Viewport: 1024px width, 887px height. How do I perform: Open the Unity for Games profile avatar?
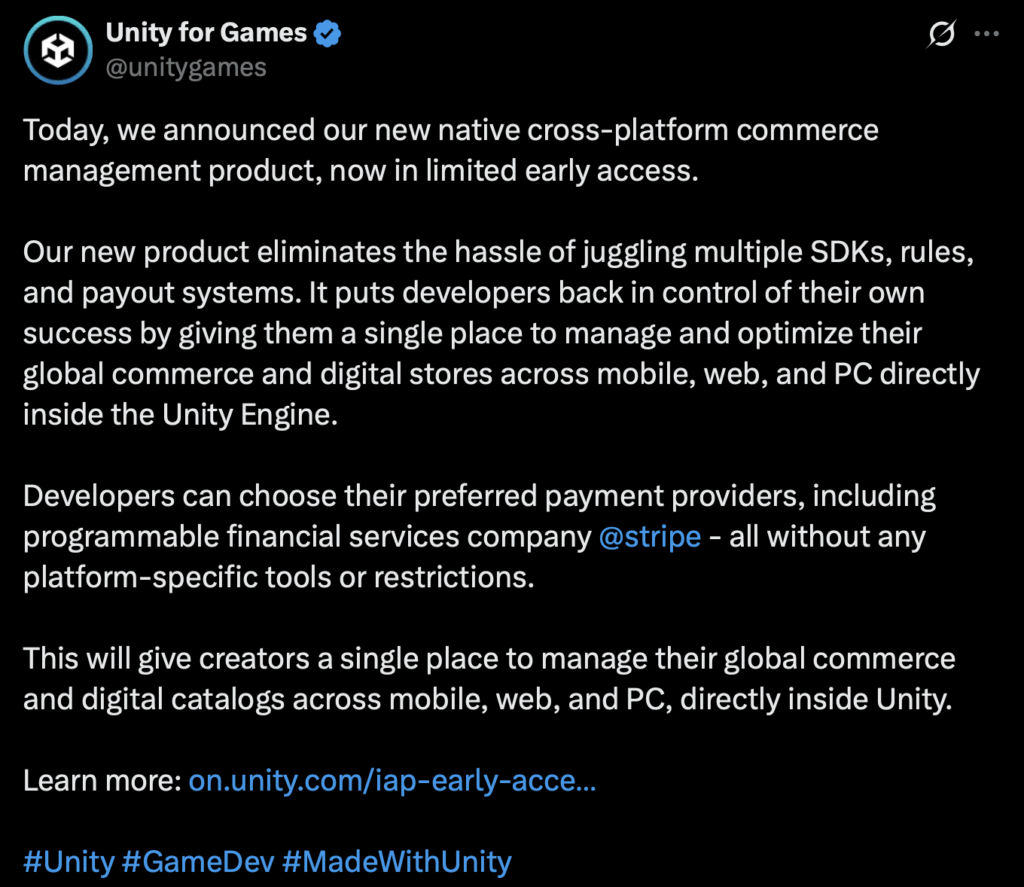(58, 50)
